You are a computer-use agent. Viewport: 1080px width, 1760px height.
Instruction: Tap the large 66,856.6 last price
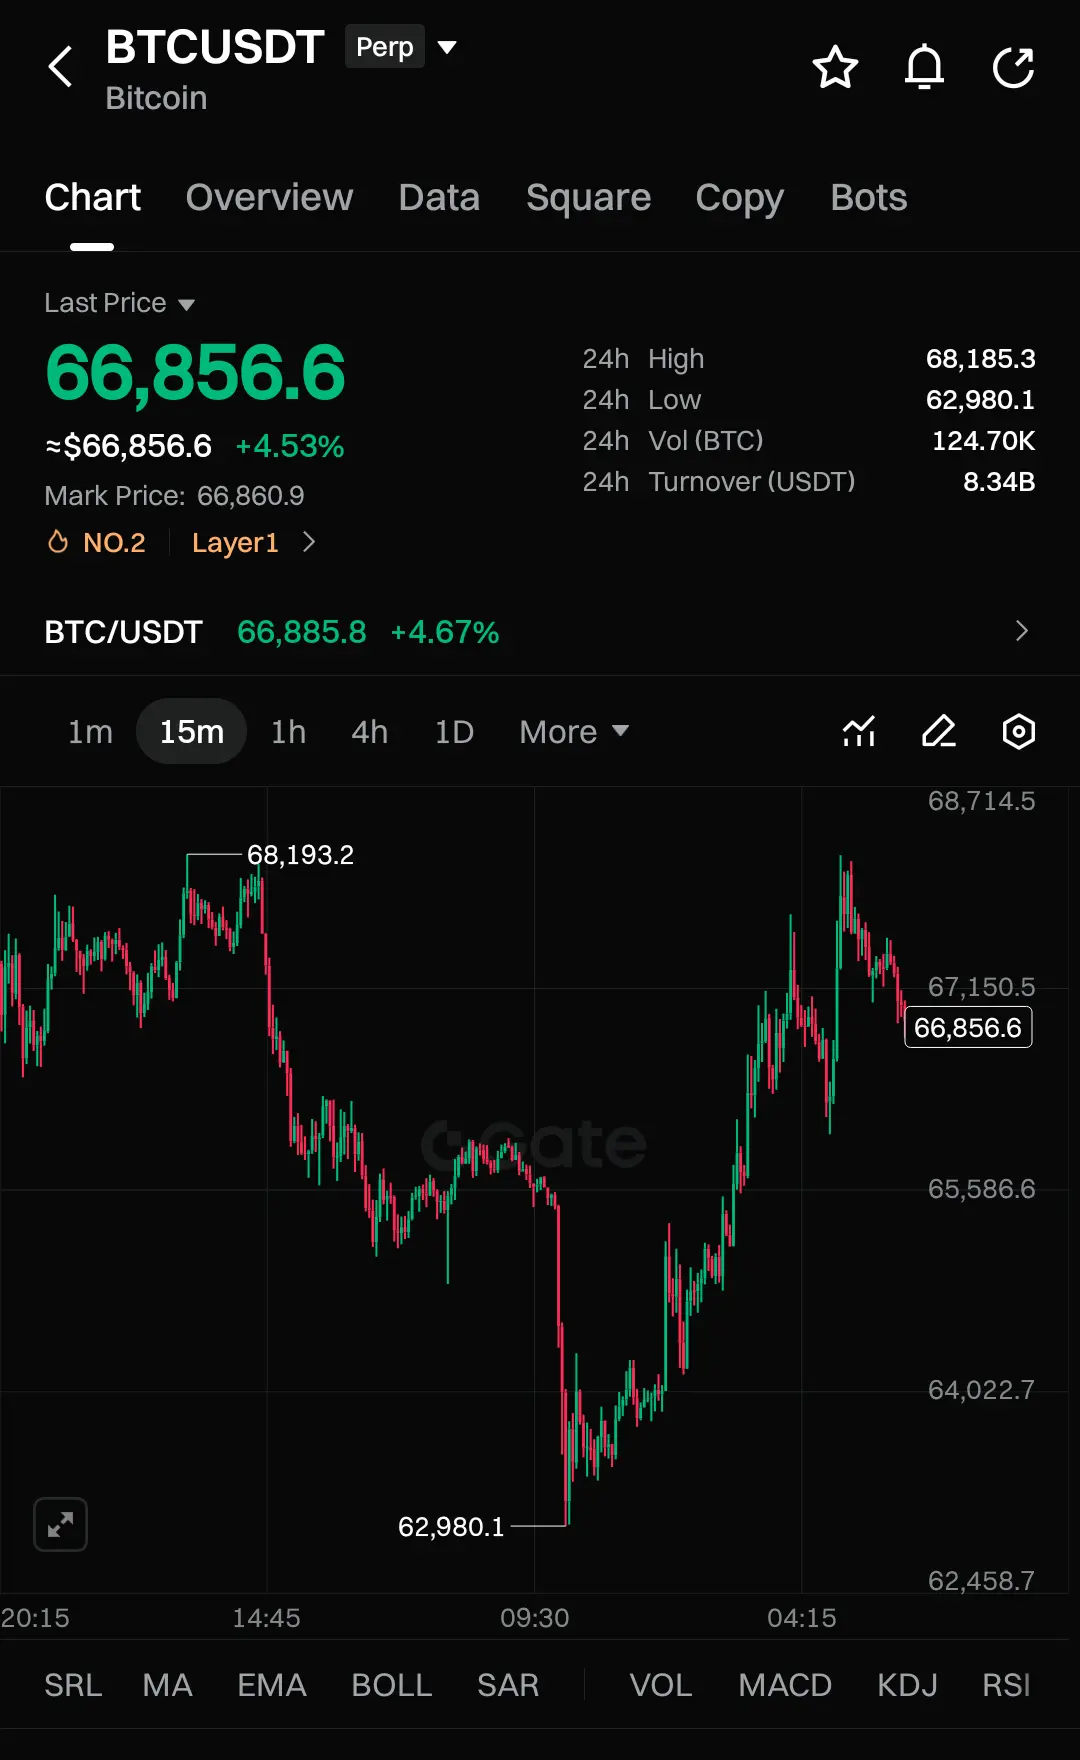click(x=195, y=373)
